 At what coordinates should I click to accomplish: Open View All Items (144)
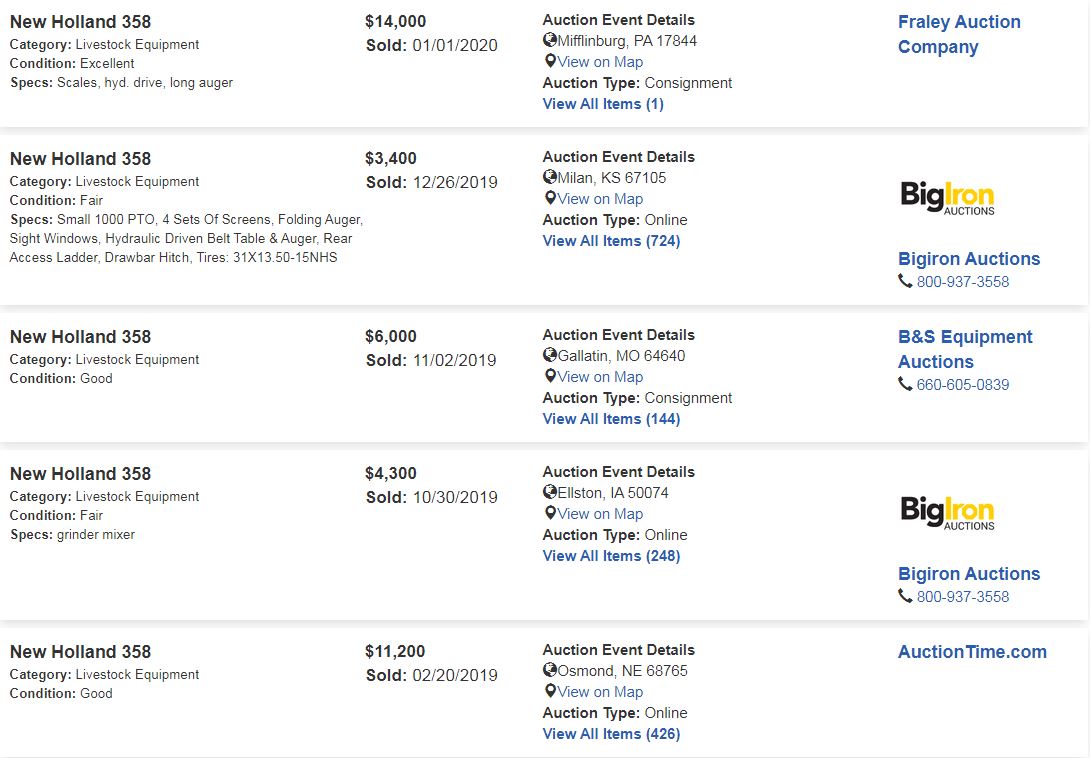pyautogui.click(x=611, y=419)
